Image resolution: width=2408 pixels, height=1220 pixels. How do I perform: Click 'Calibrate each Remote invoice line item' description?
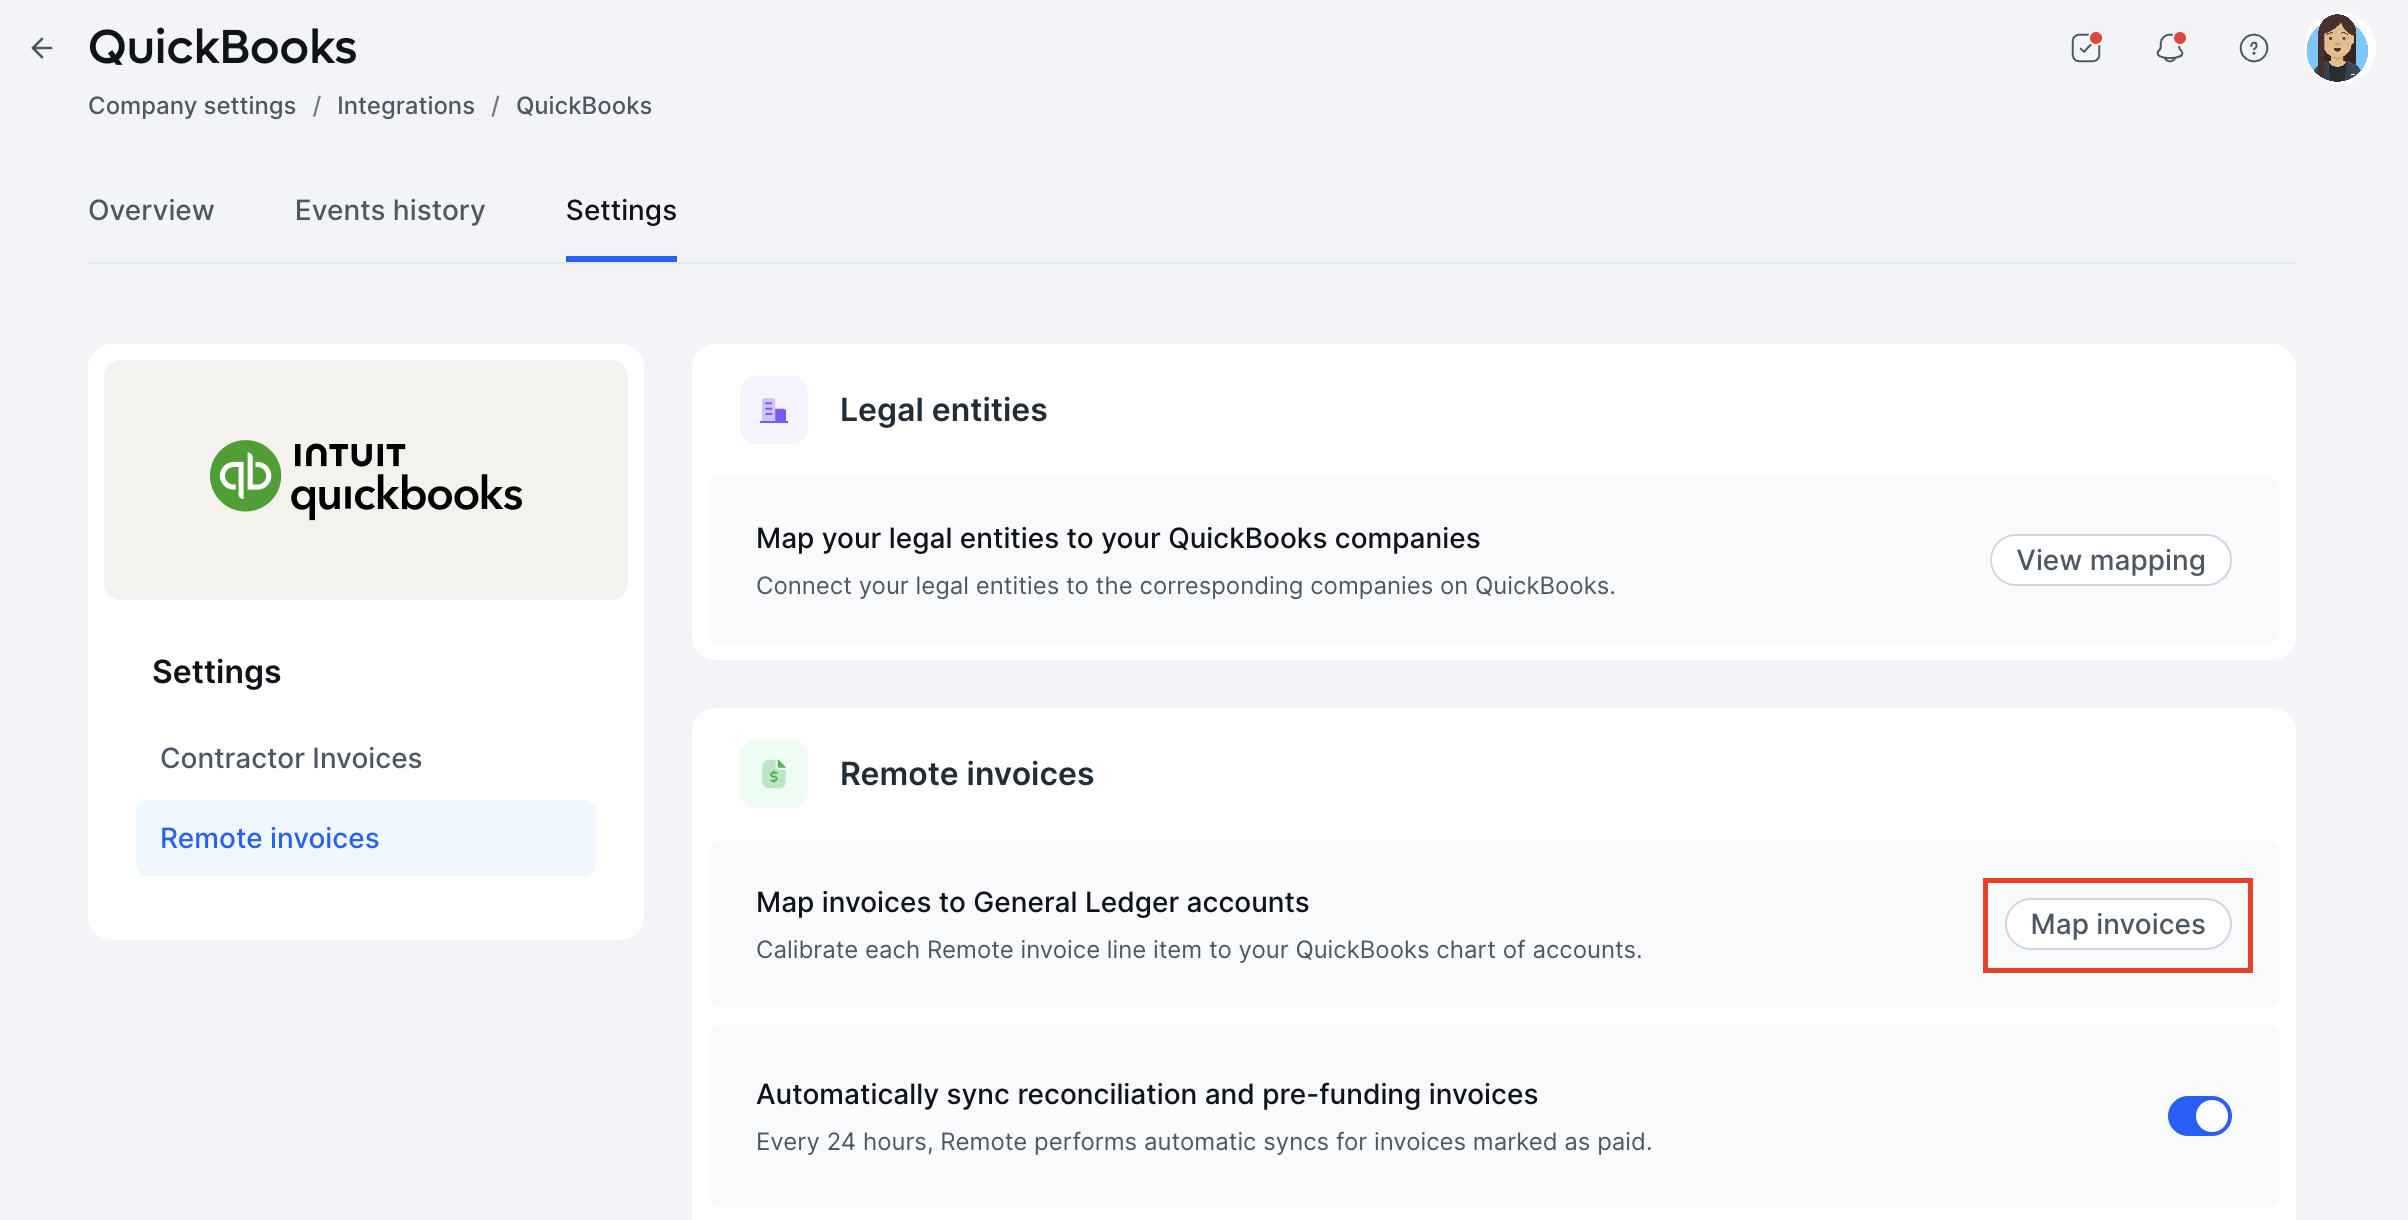(x=1199, y=950)
